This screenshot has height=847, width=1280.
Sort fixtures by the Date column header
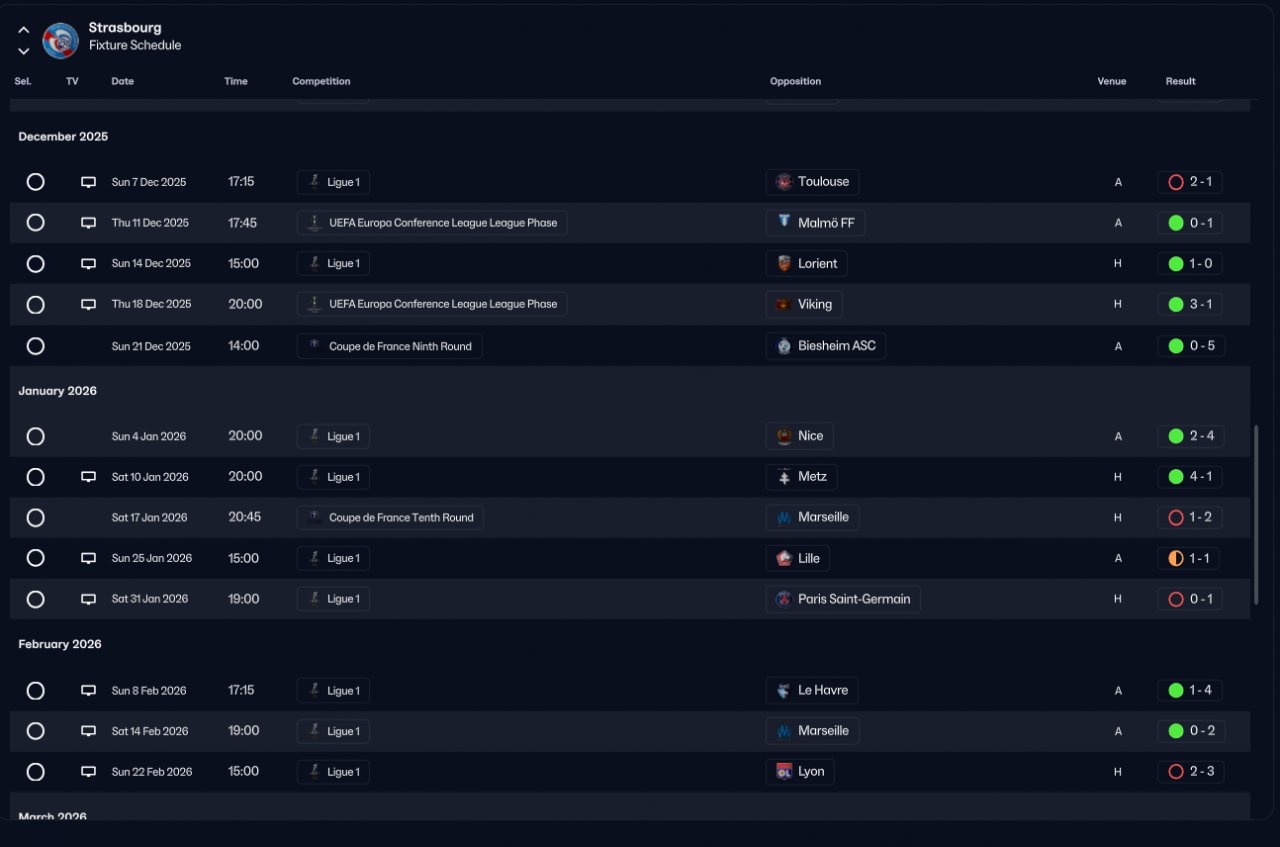(x=123, y=82)
